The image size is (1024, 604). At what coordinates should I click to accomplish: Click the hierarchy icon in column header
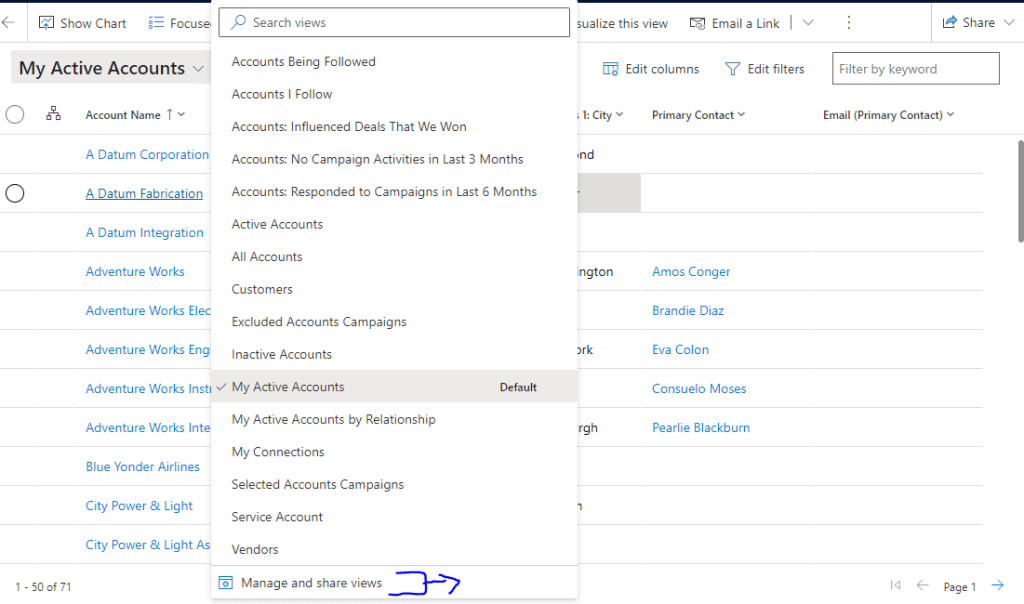(x=54, y=115)
